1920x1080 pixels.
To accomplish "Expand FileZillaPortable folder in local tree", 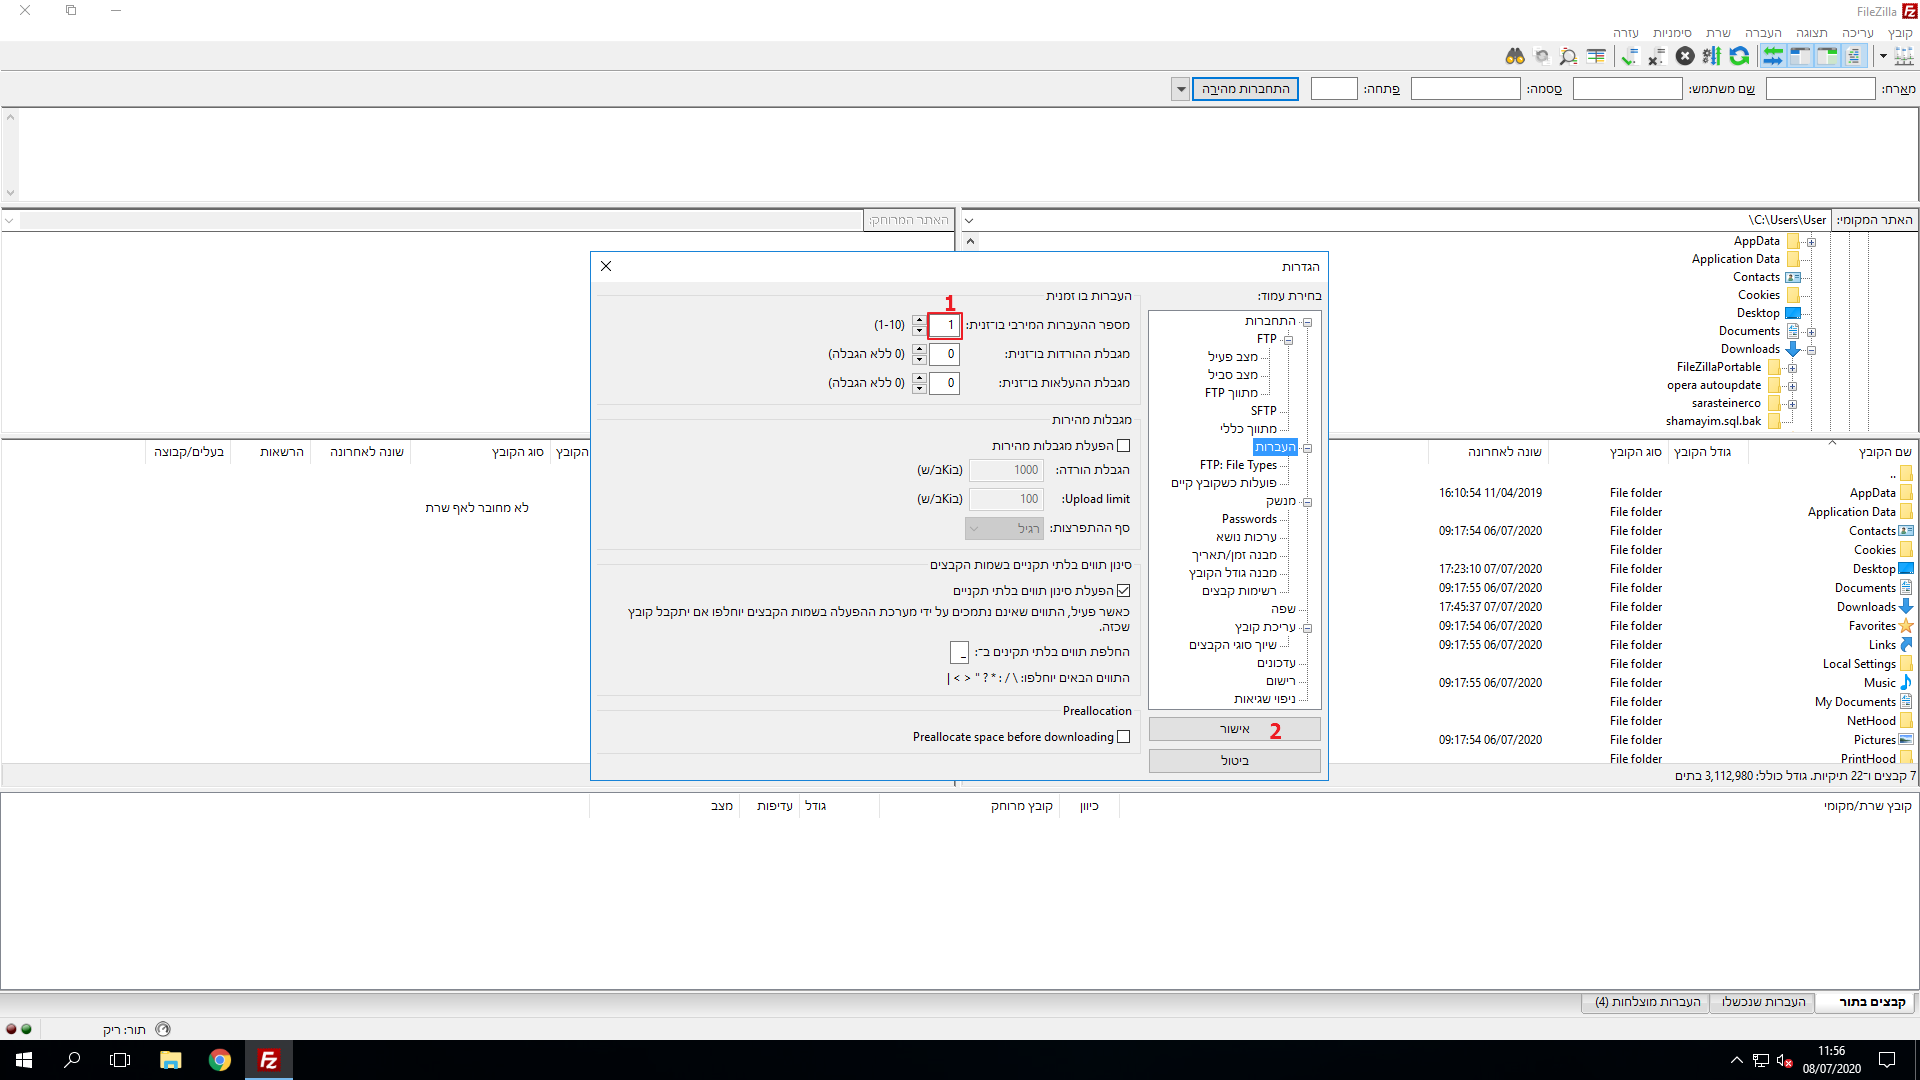I will coord(1792,368).
